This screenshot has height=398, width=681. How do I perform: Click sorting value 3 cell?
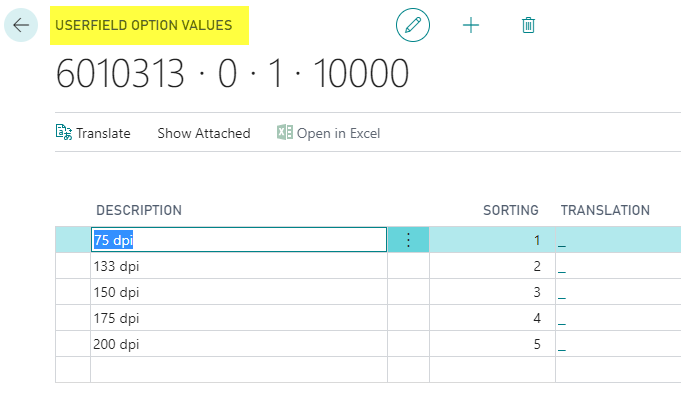(492, 292)
